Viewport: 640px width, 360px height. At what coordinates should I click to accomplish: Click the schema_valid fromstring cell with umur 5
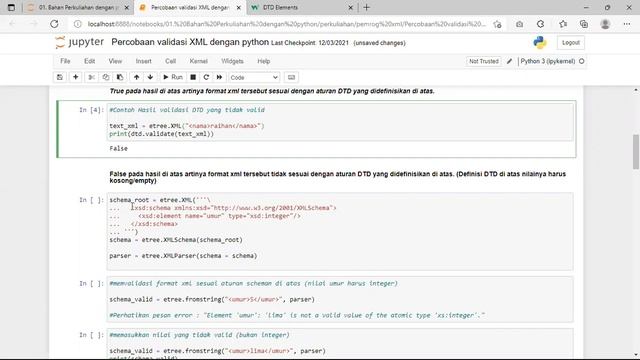(340, 299)
